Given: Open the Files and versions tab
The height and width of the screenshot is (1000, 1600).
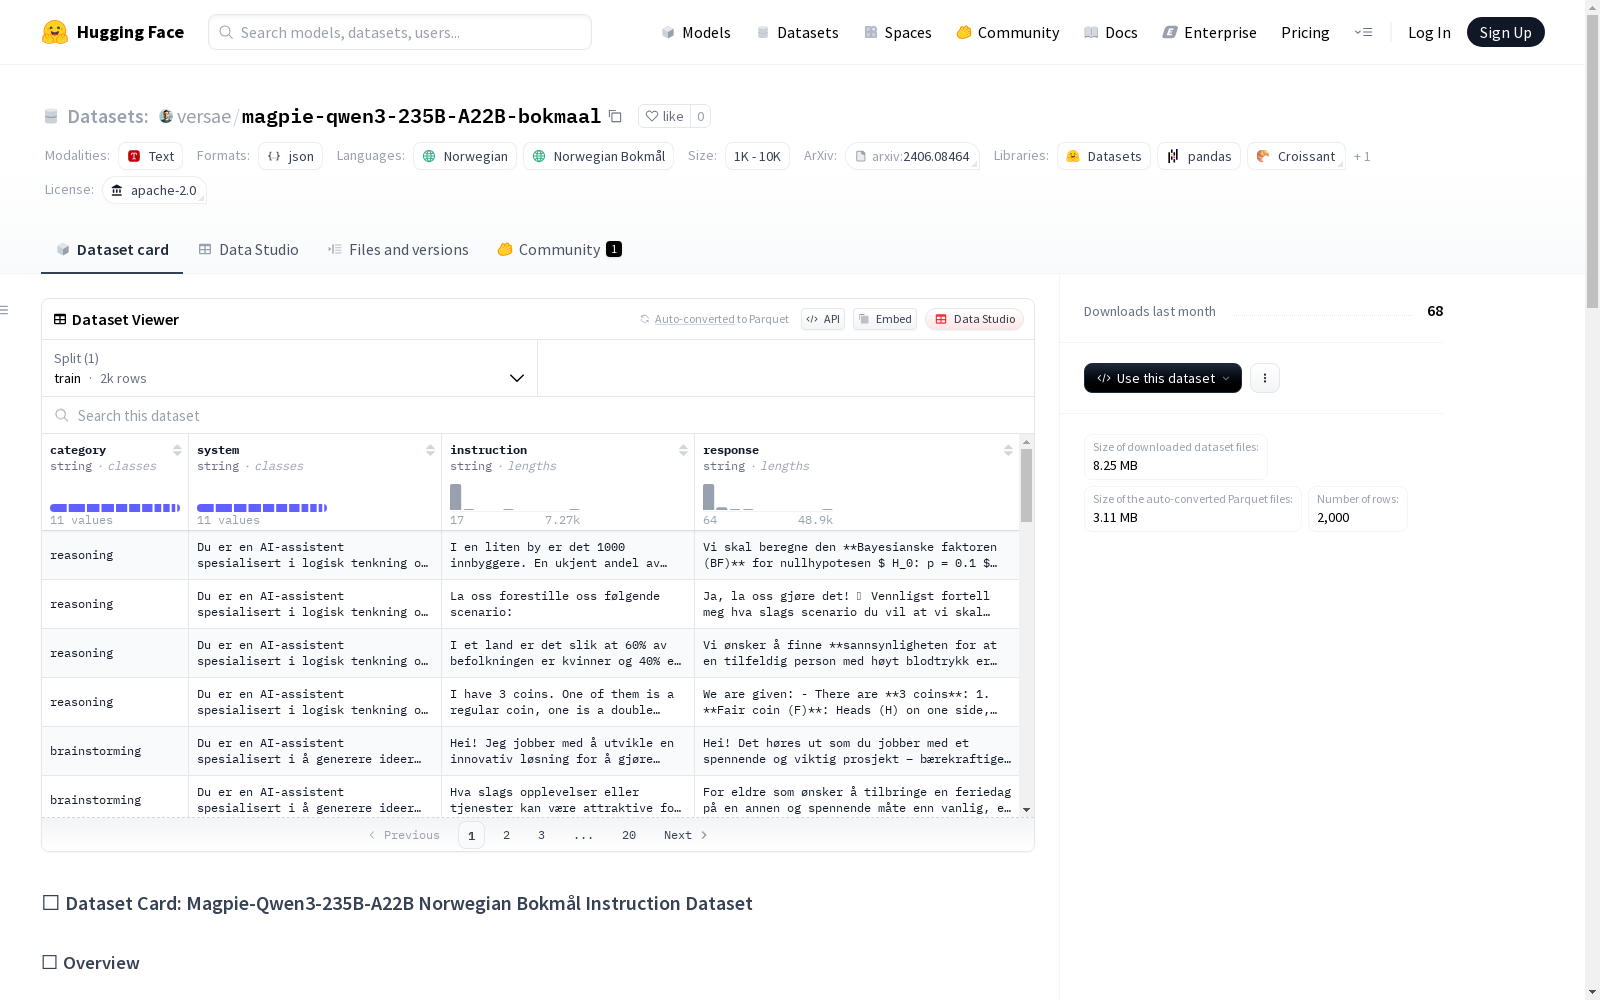Looking at the screenshot, I should click(398, 250).
